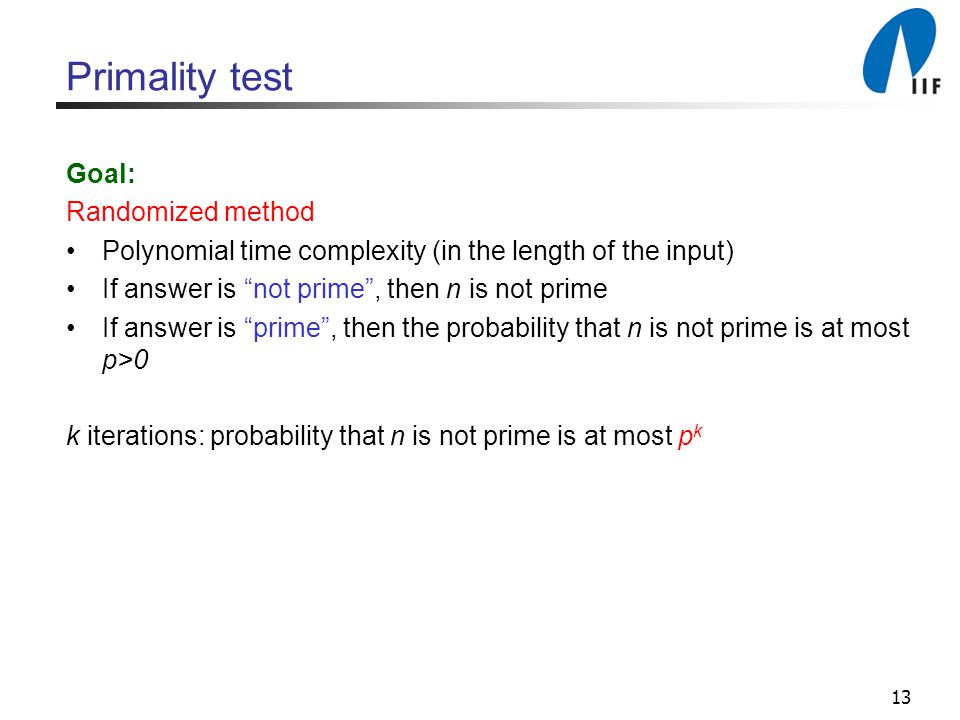Click the slide number 13
The image size is (960, 720).
coord(901,697)
